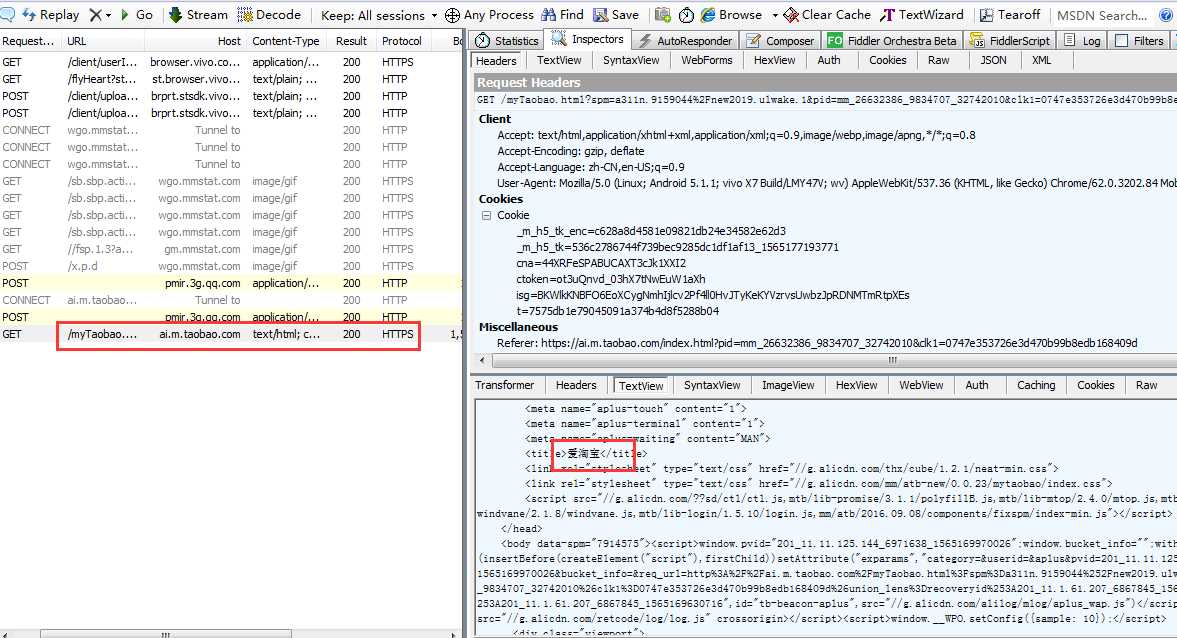Click the MSDN Search input box
The height and width of the screenshot is (638, 1177).
(x=1102, y=15)
